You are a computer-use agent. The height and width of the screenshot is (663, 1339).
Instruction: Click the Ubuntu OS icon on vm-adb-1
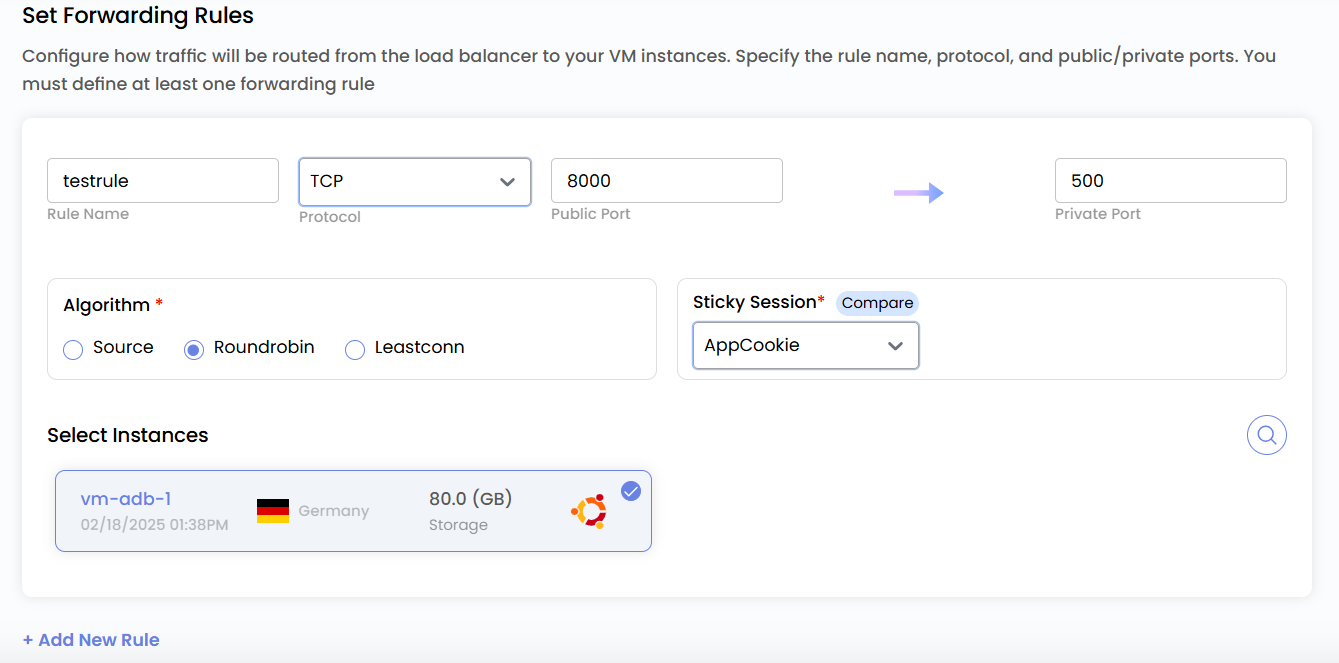(x=589, y=510)
